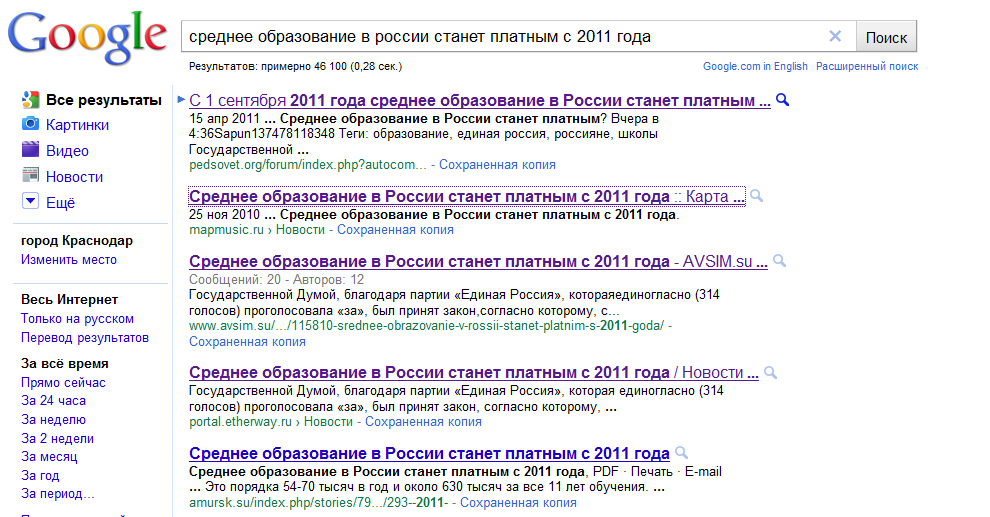The image size is (990, 517).
Task: Expand the Ещё more options dropdown
Action: tap(31, 203)
